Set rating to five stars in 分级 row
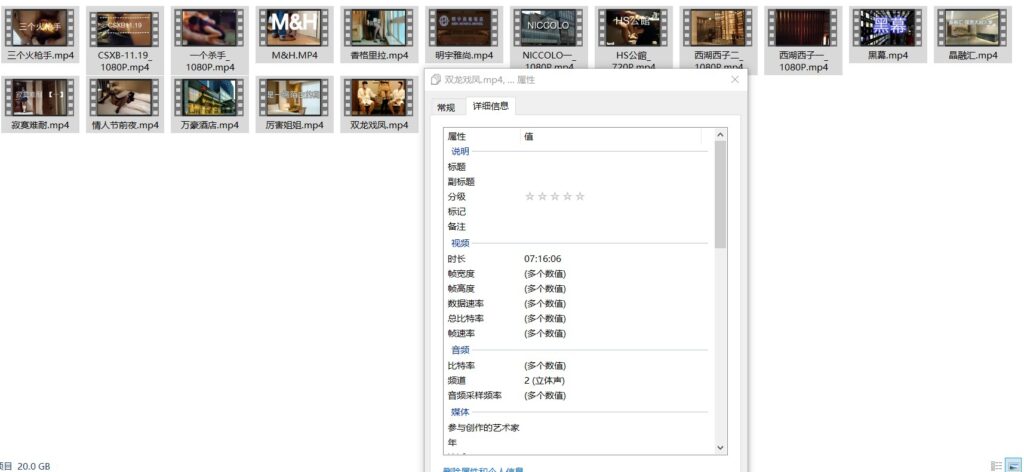Screen dimensions: 1024x472 [580, 197]
